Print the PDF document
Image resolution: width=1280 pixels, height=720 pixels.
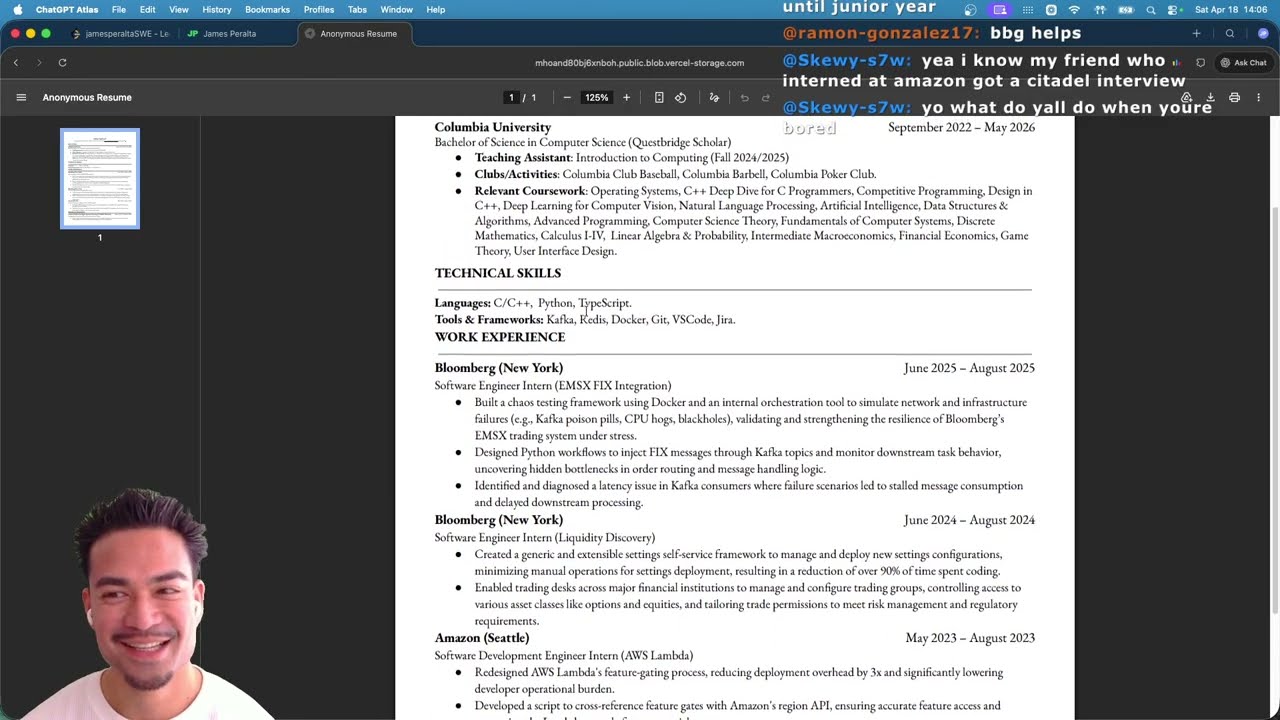[1234, 97]
